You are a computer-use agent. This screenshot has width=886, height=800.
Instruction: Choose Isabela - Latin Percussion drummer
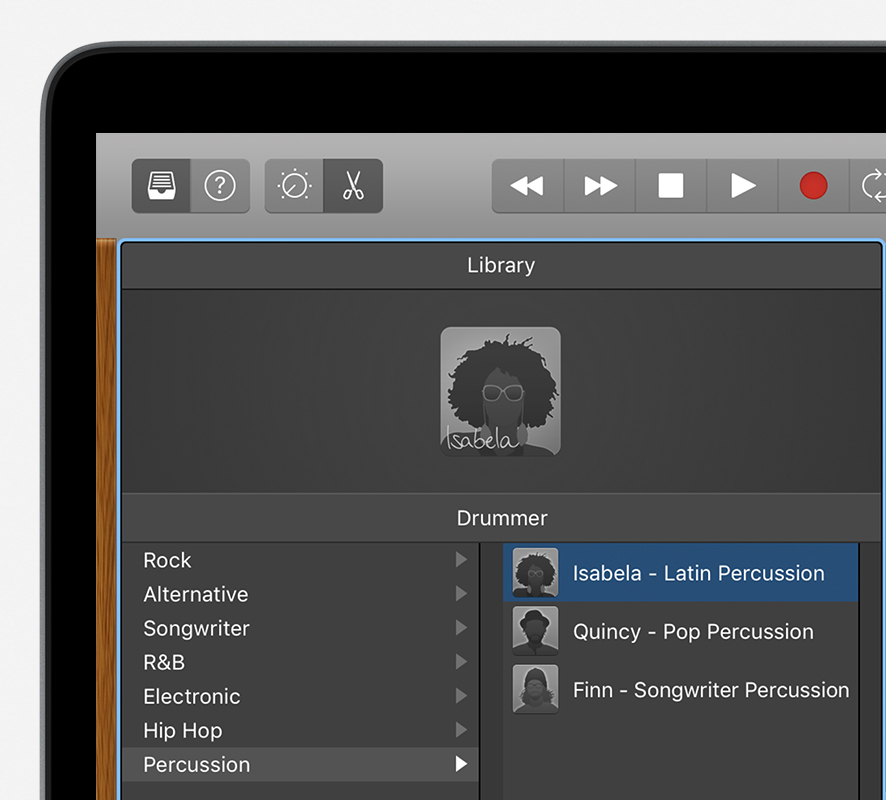(x=680, y=573)
